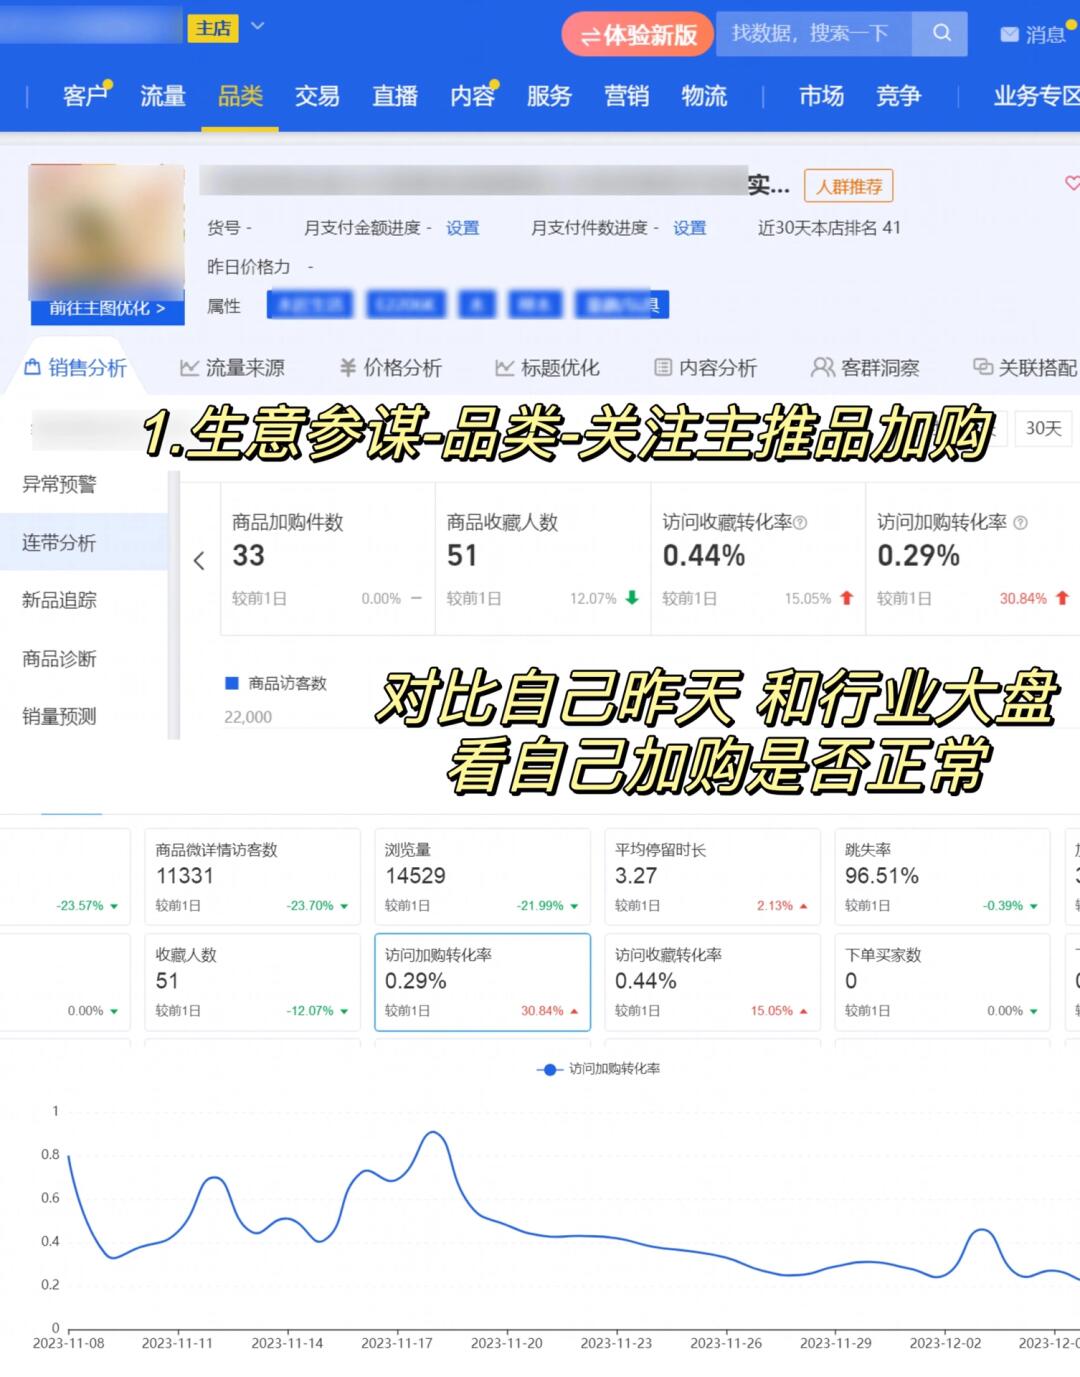Image resolution: width=1080 pixels, height=1377 pixels.
Task: Focus the 找数据 search input field
Action: 813,33
